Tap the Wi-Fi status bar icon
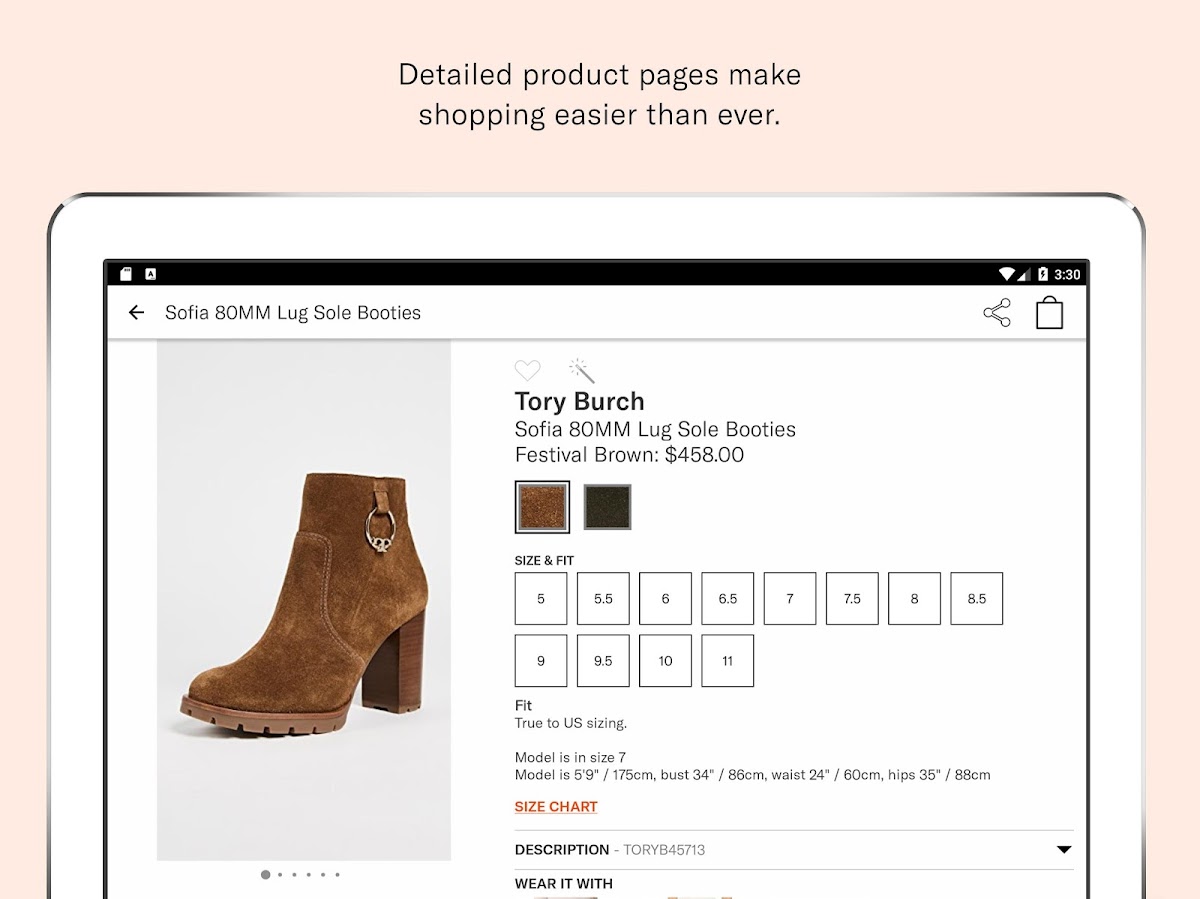This screenshot has width=1200, height=899. point(1007,274)
